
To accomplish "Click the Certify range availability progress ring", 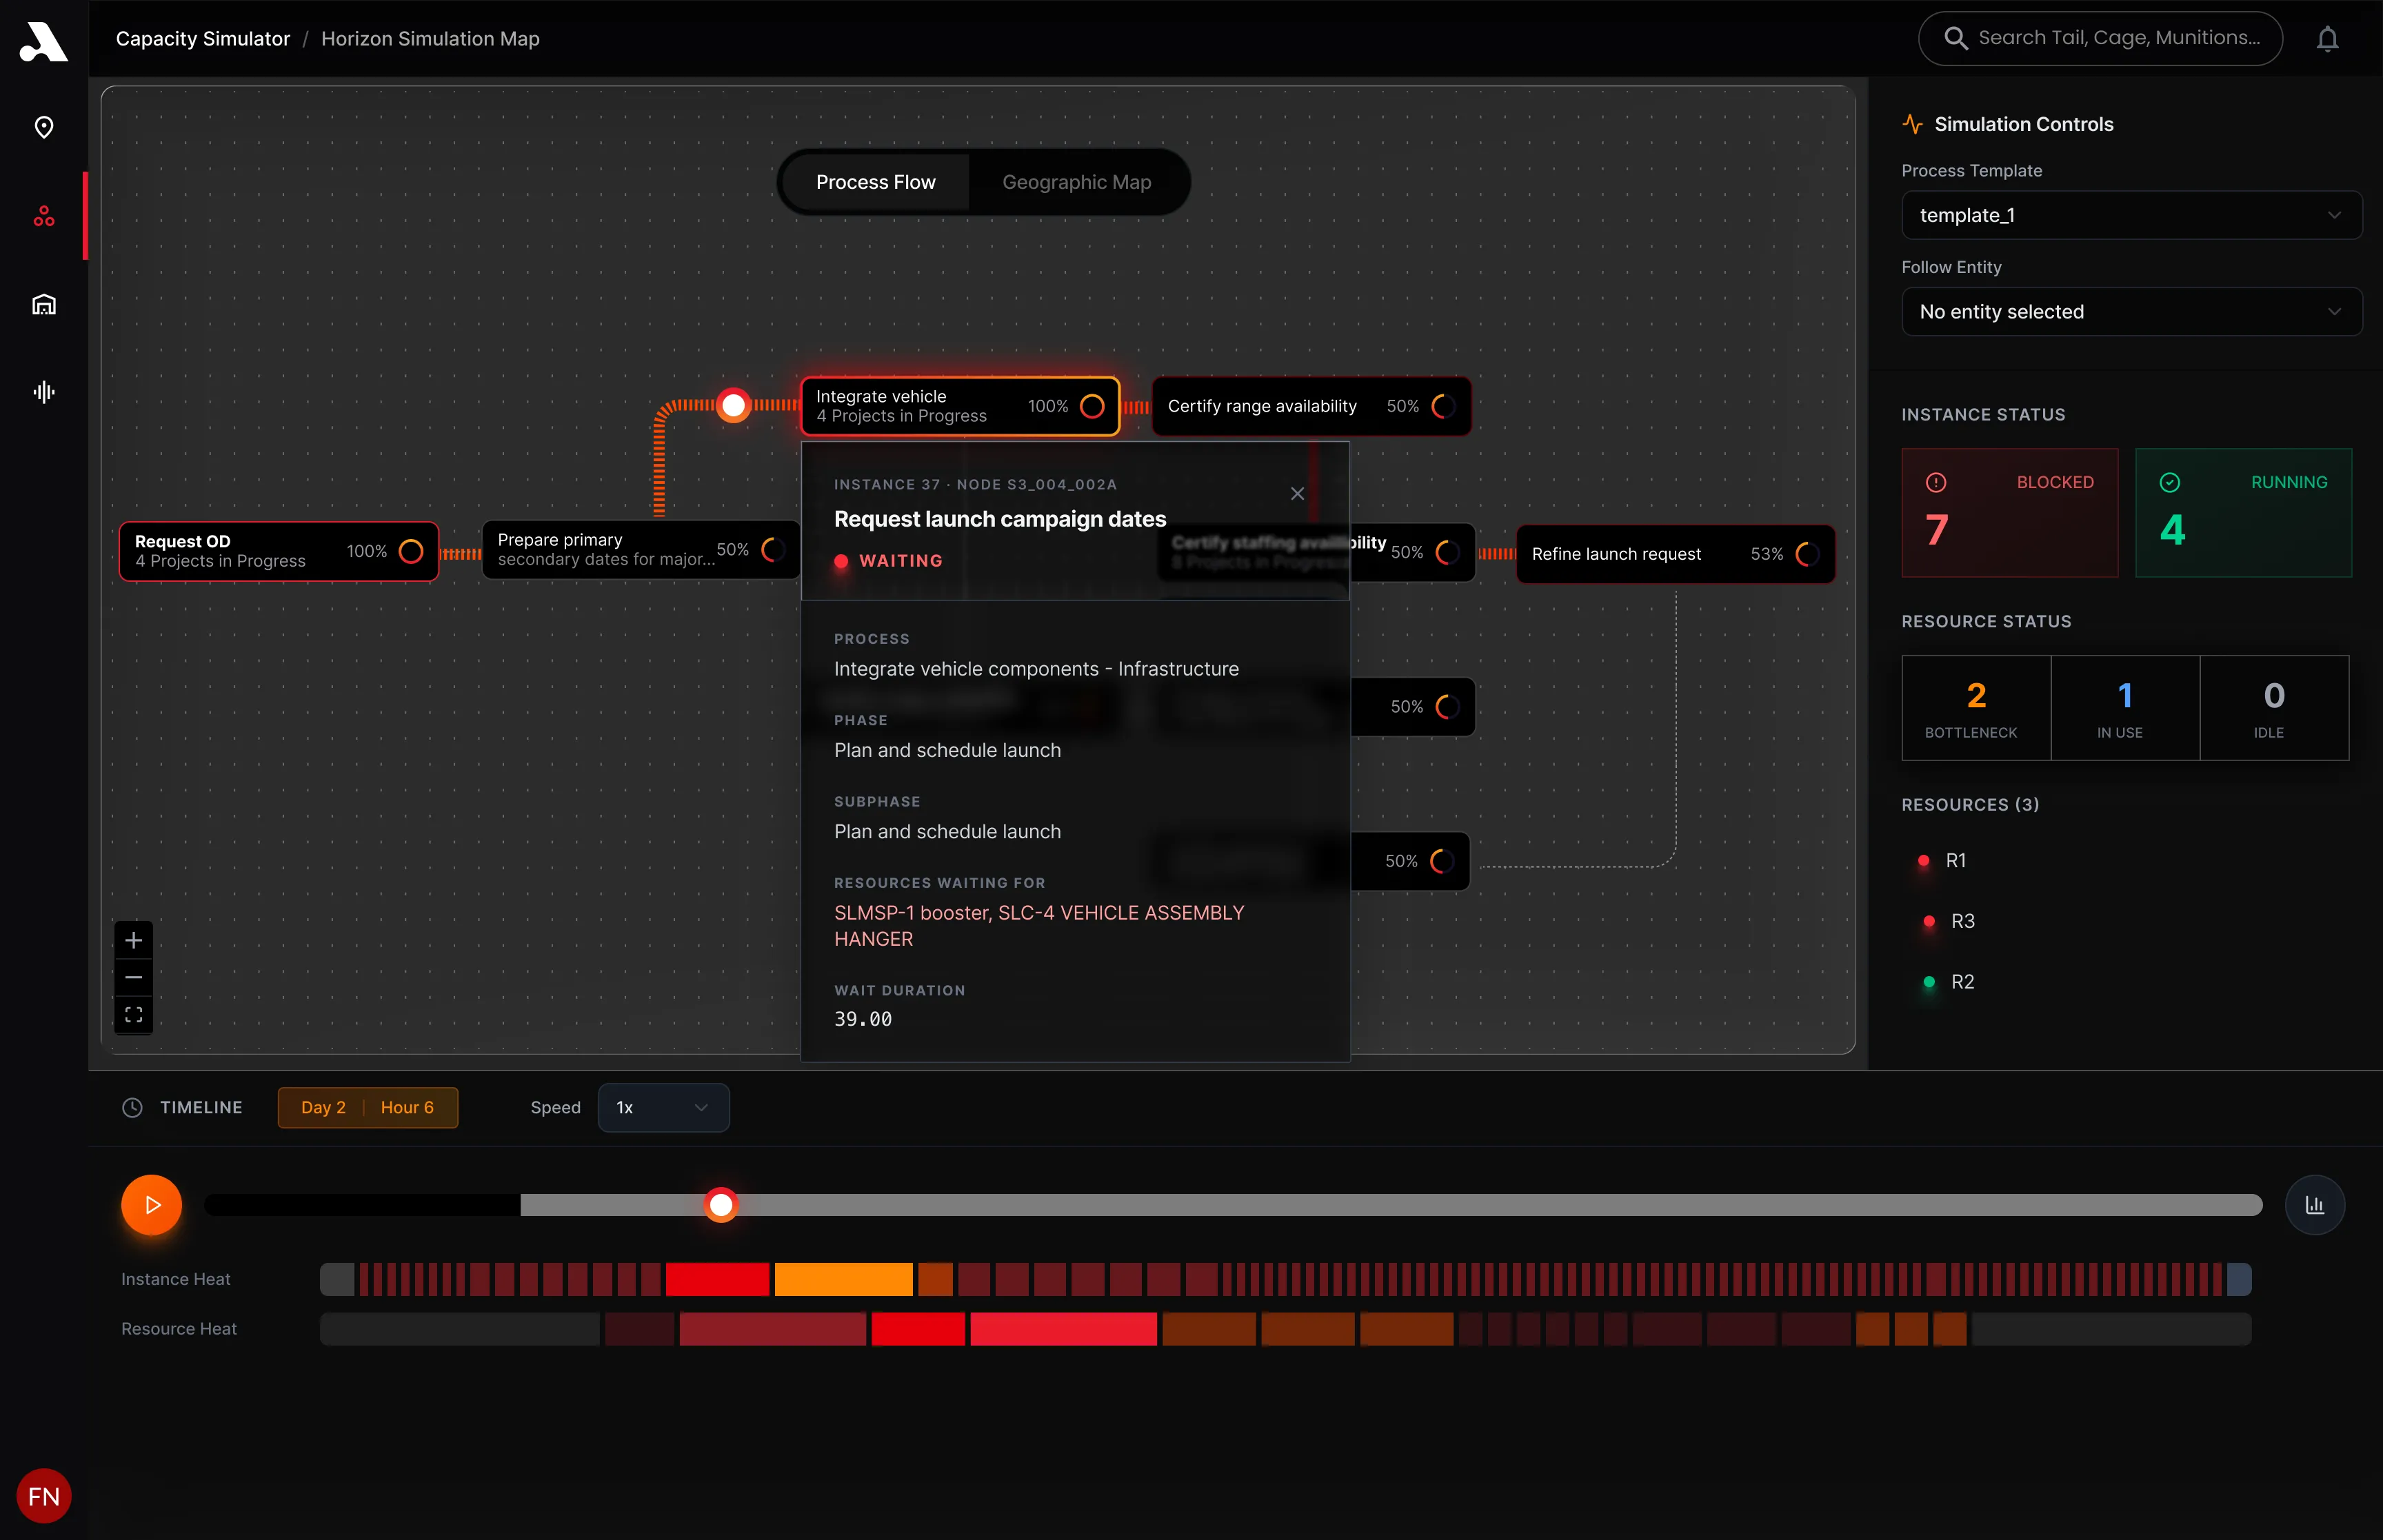I will coord(1444,406).
